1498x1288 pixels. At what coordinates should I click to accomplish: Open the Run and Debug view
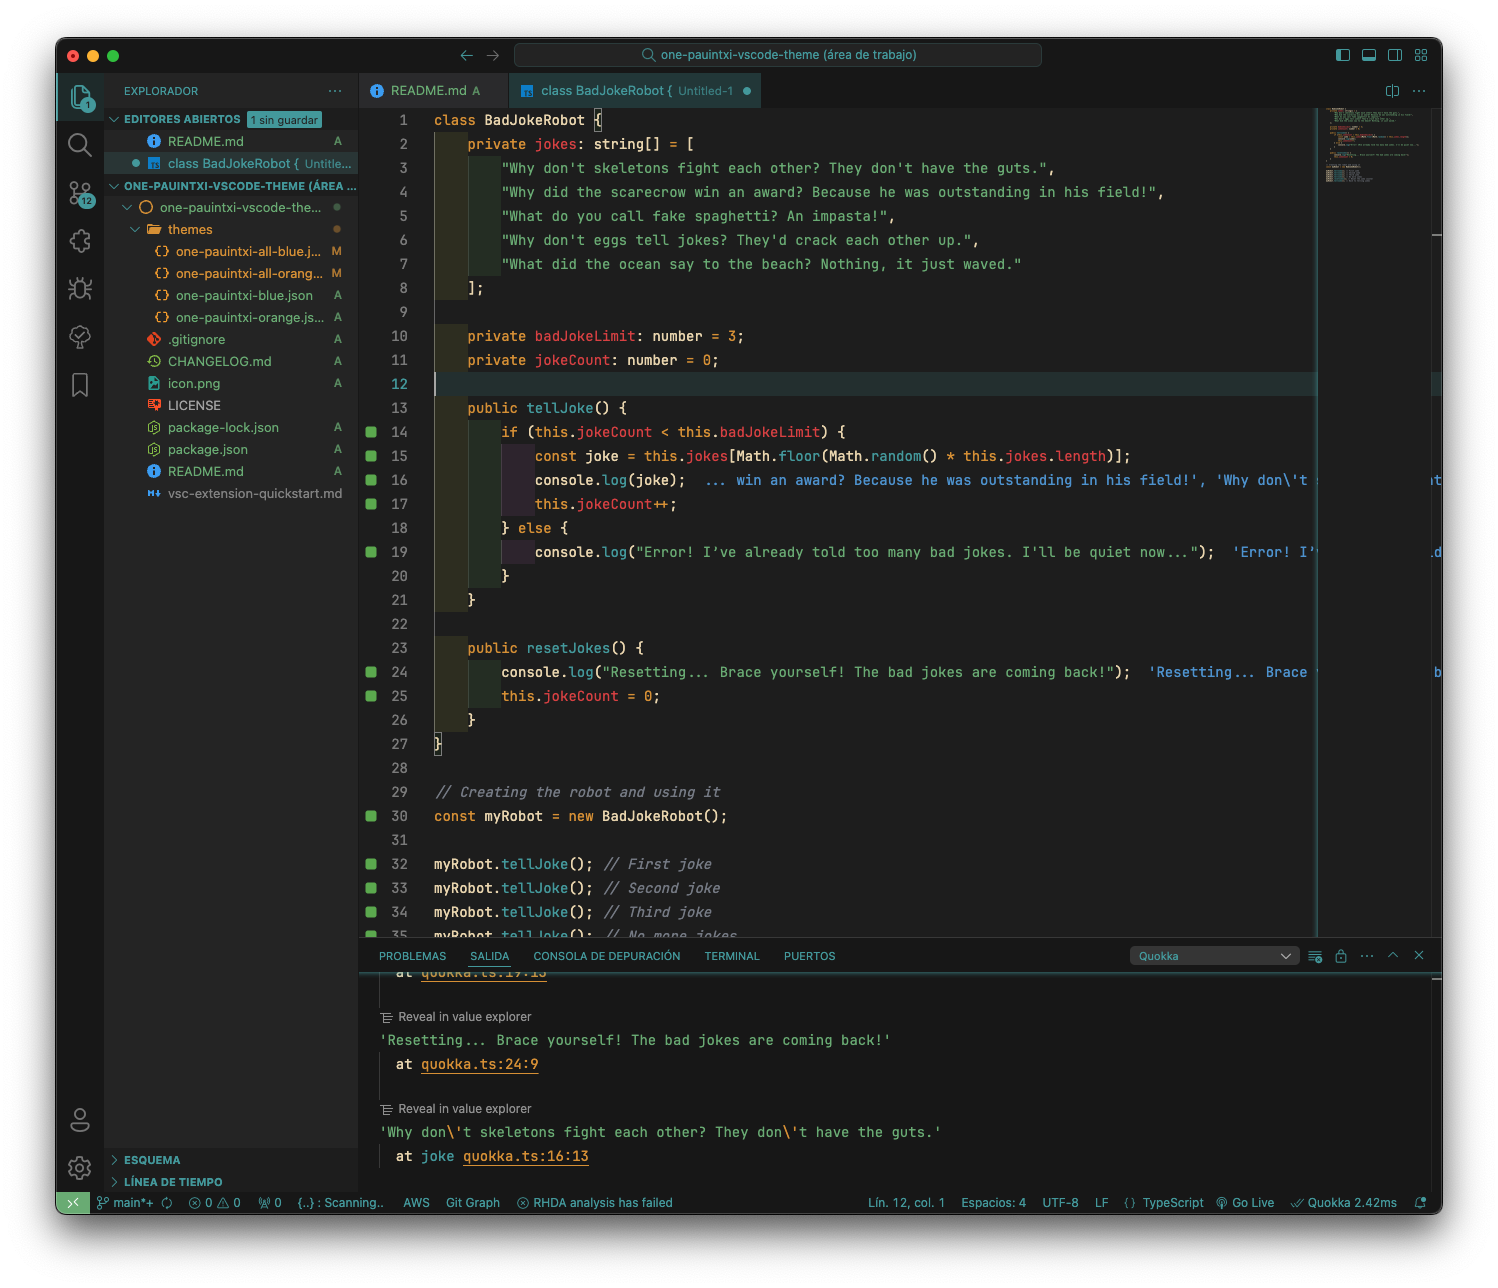80,289
